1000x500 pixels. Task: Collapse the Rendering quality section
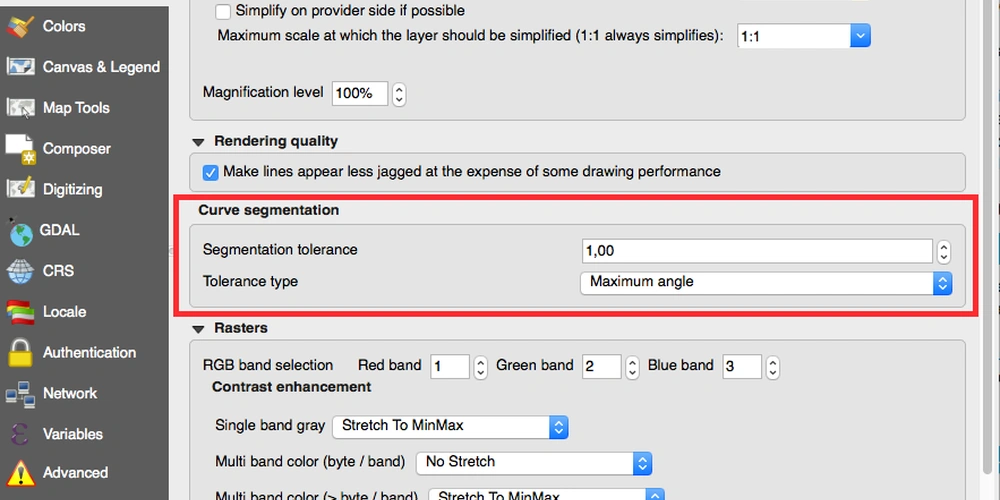(198, 142)
